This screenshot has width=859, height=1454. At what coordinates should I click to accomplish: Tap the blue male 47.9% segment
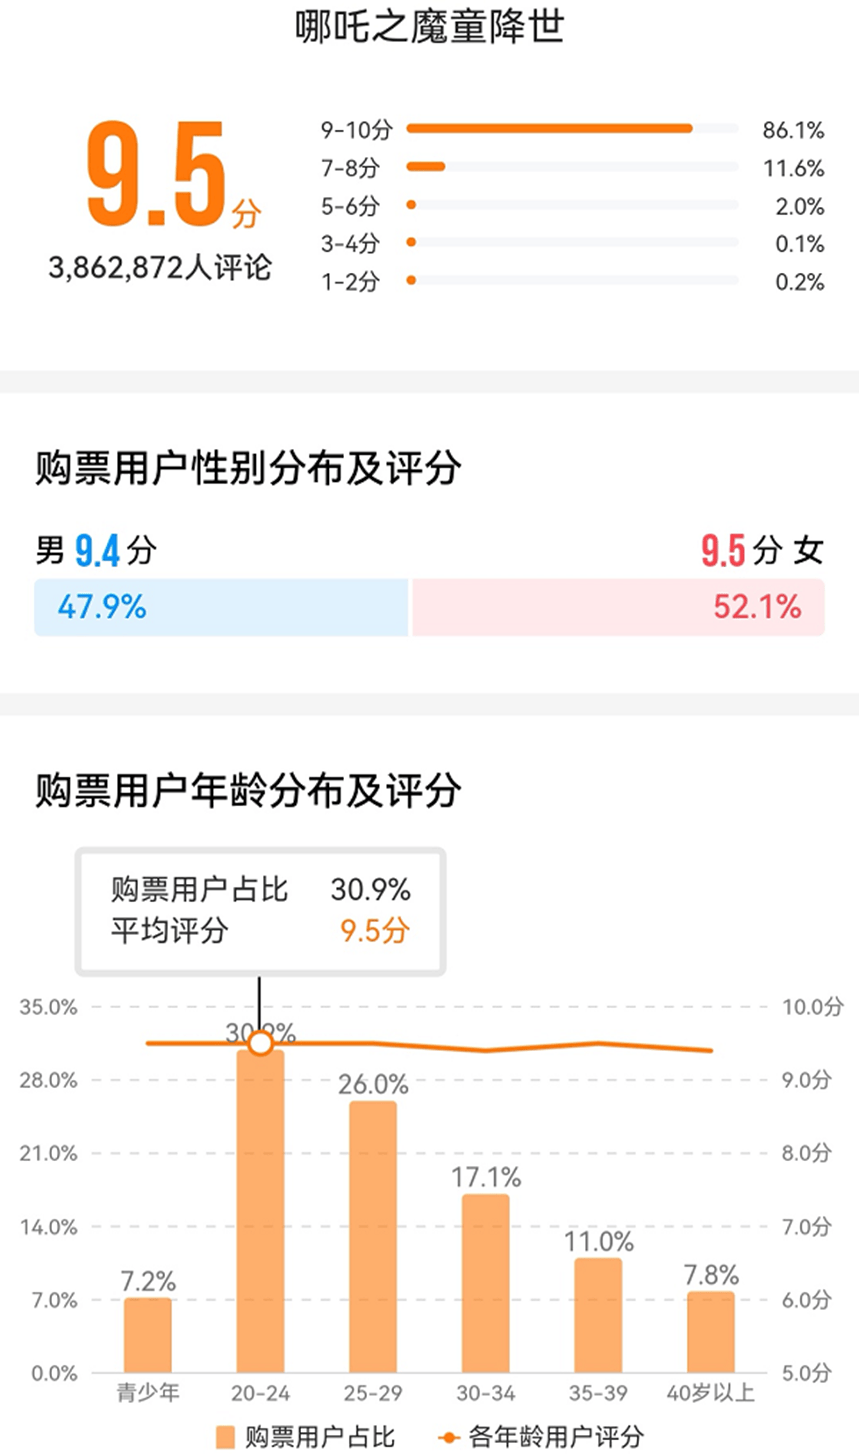222,607
